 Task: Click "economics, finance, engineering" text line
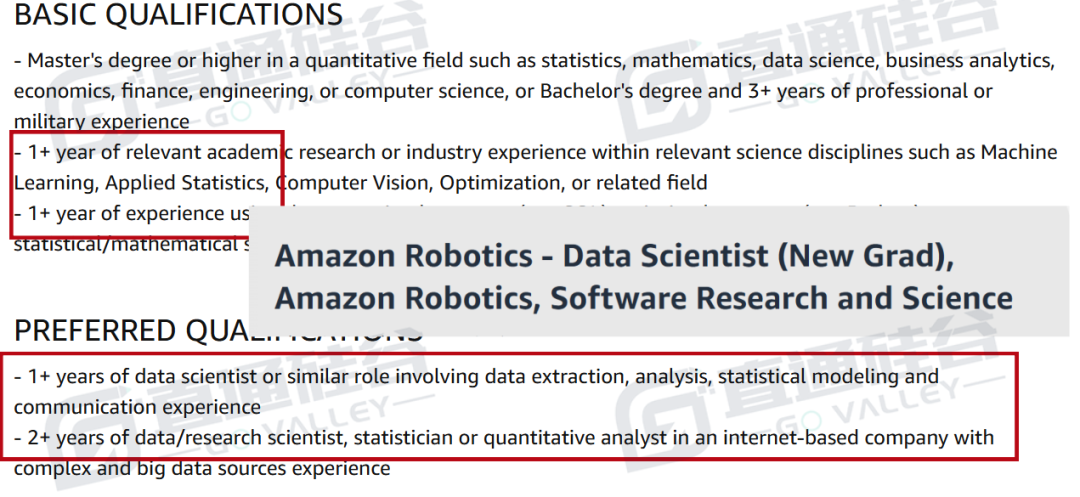(x=503, y=91)
